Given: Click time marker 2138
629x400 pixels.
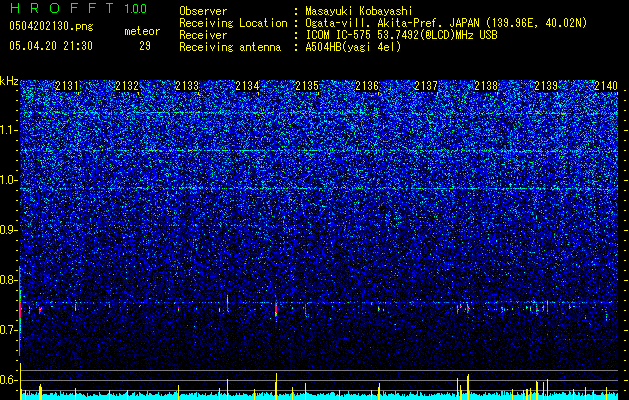Looking at the screenshot, I should [x=486, y=86].
